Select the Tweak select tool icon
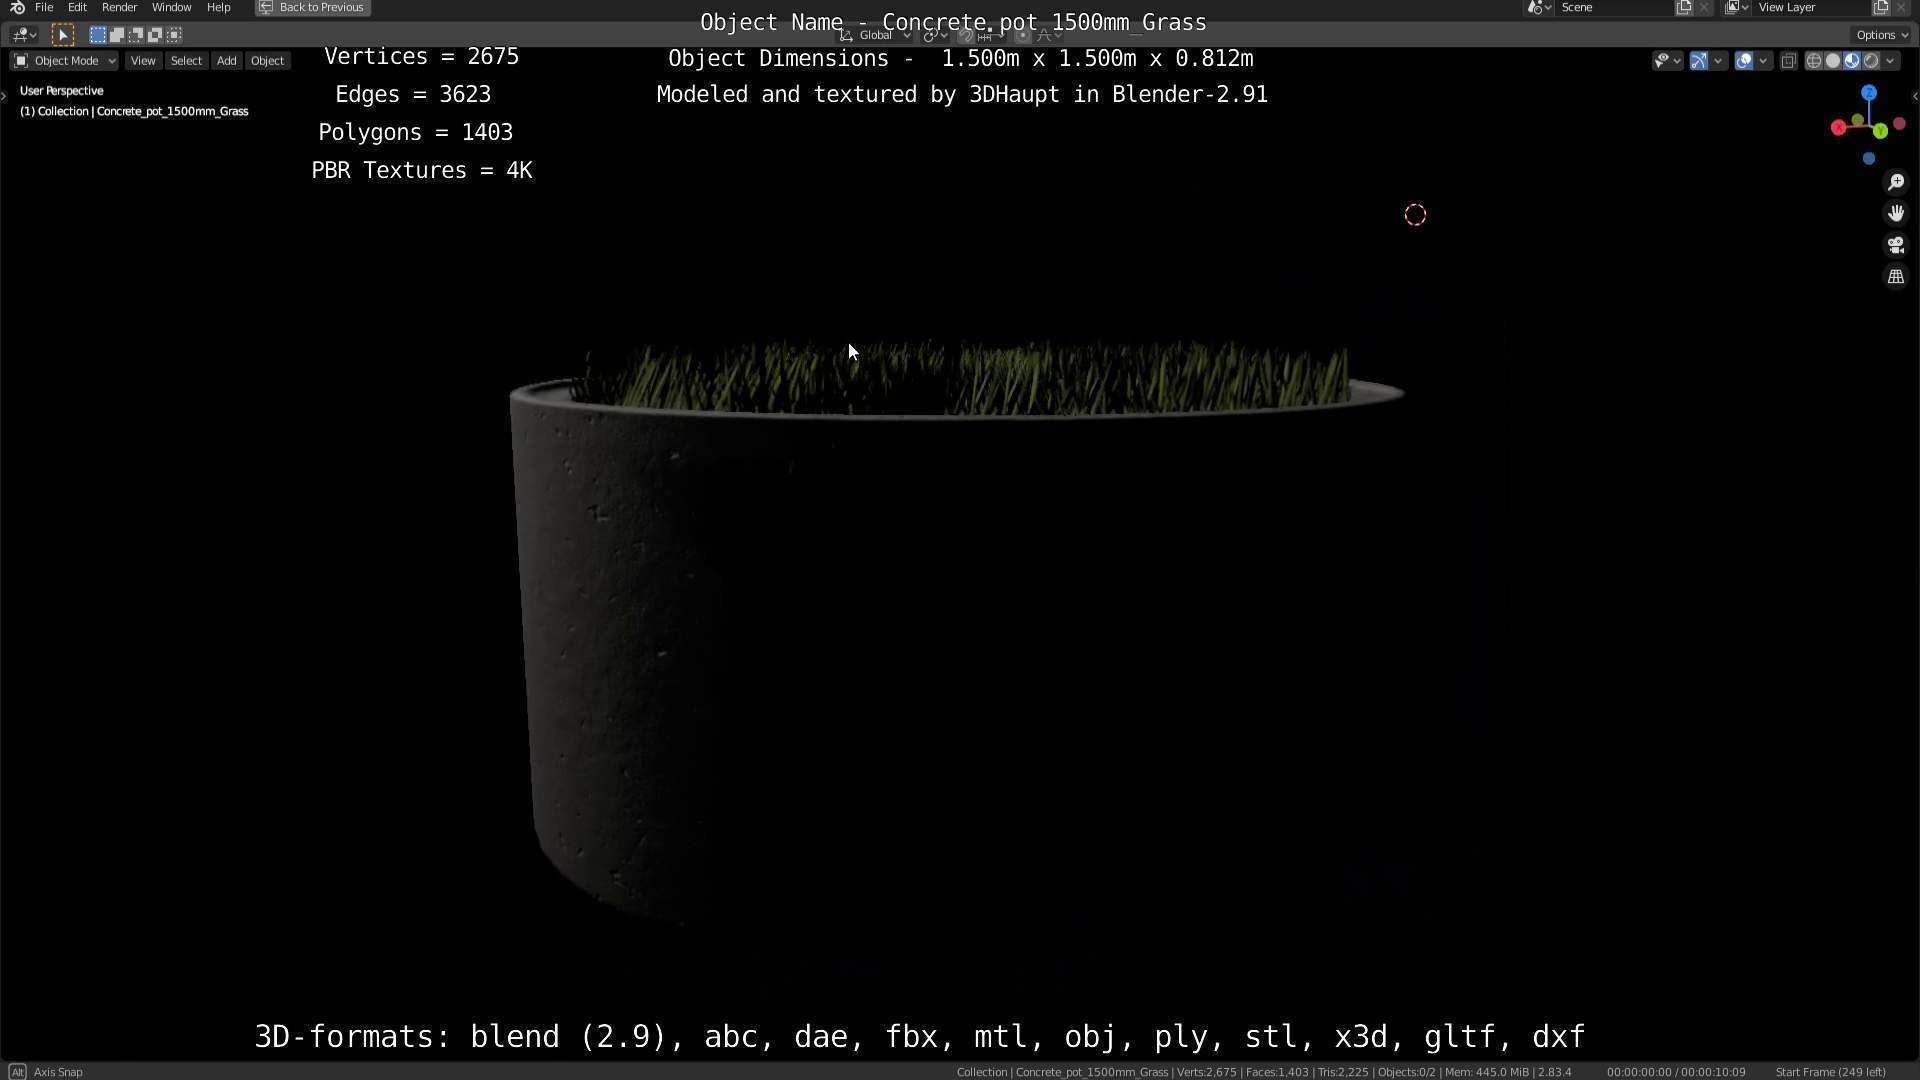 62,35
